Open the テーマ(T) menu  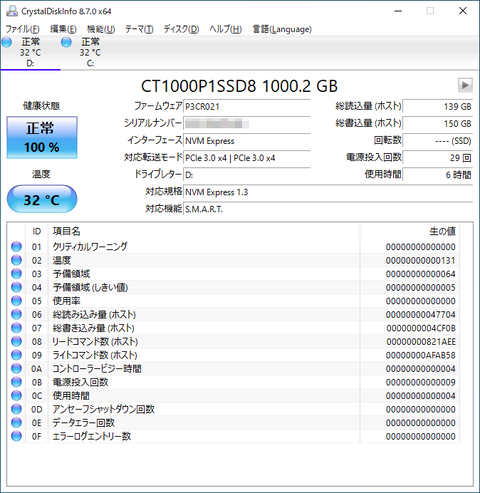click(x=139, y=29)
